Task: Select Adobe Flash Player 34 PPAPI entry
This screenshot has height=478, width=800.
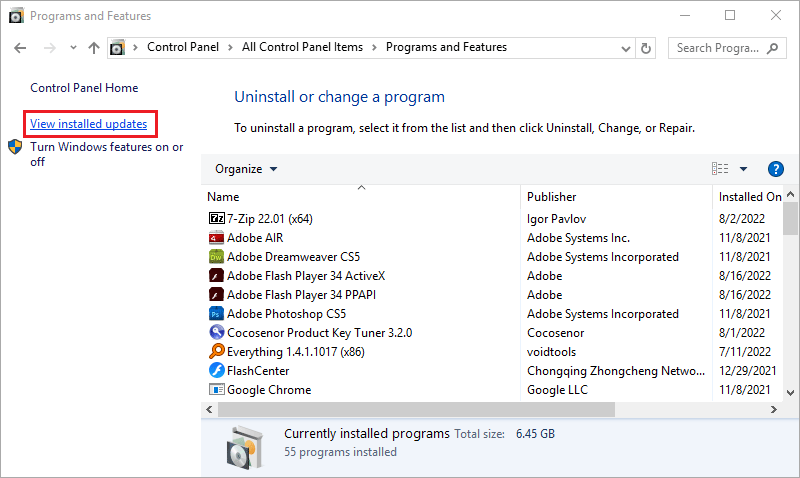Action: pyautogui.click(x=301, y=294)
